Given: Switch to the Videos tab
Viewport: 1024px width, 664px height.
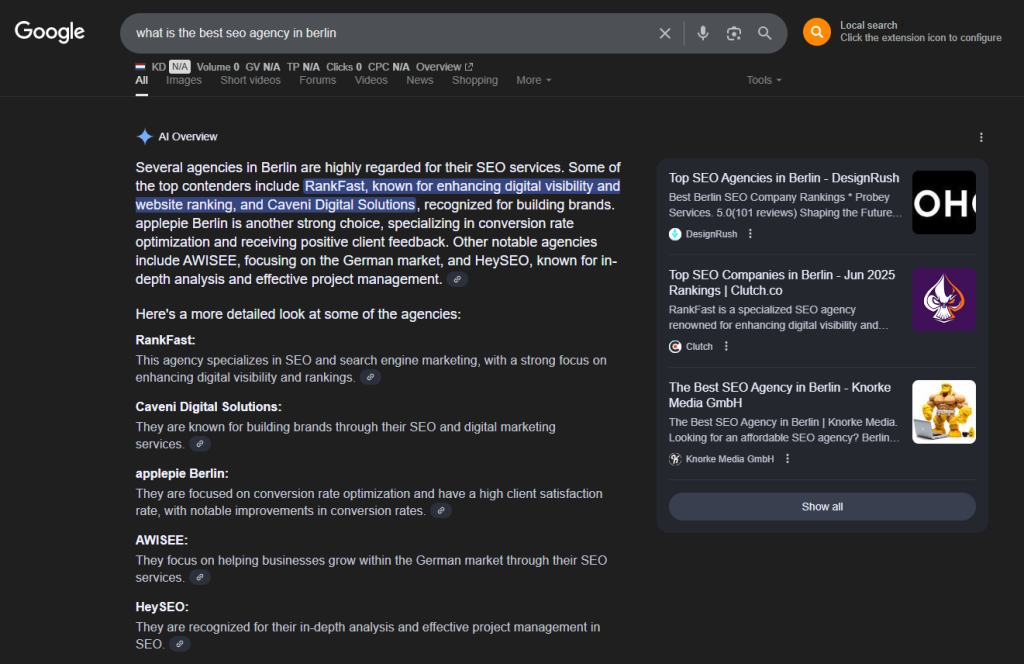Looking at the screenshot, I should (x=371, y=80).
